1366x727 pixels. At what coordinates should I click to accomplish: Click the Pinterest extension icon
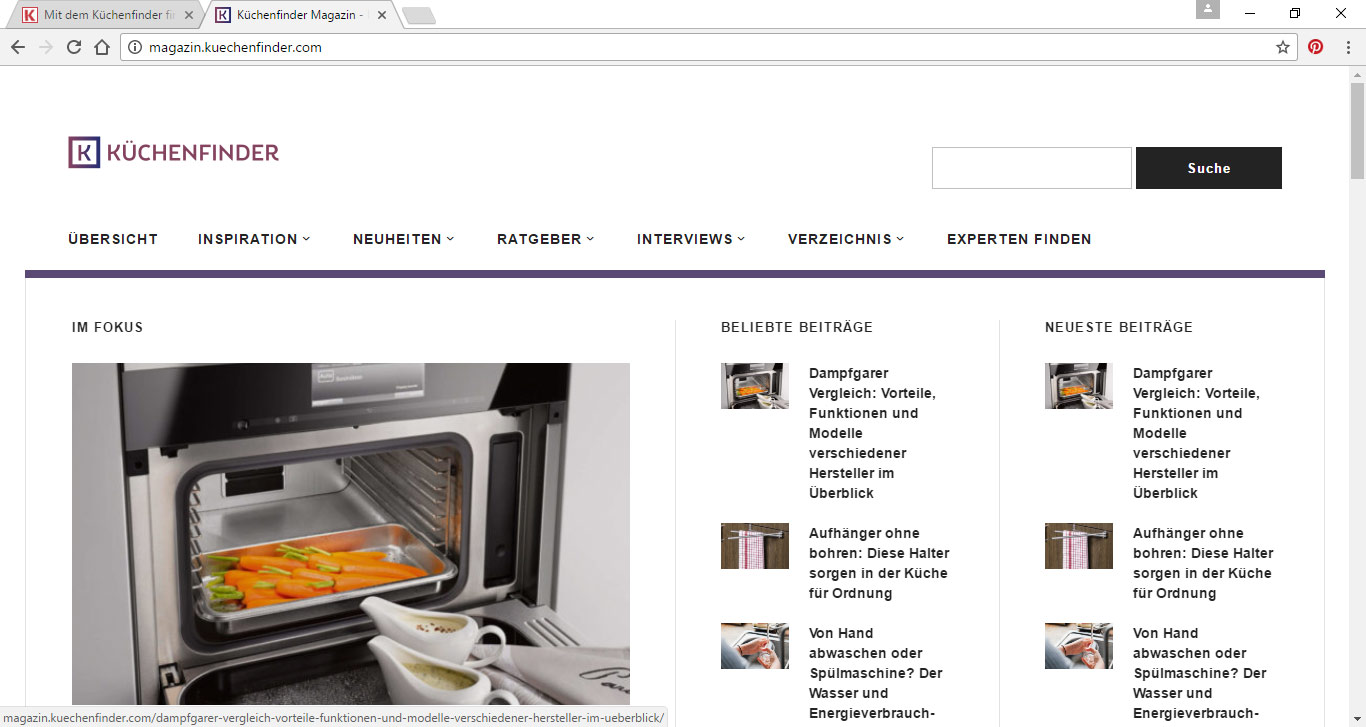pos(1316,47)
